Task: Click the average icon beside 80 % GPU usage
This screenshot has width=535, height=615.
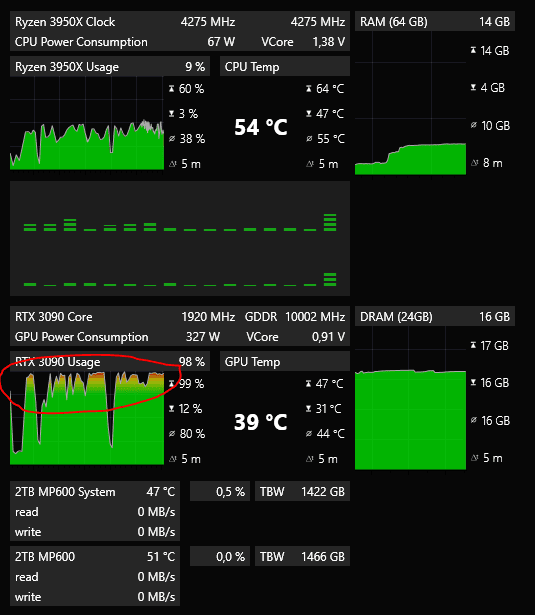Action: point(172,433)
